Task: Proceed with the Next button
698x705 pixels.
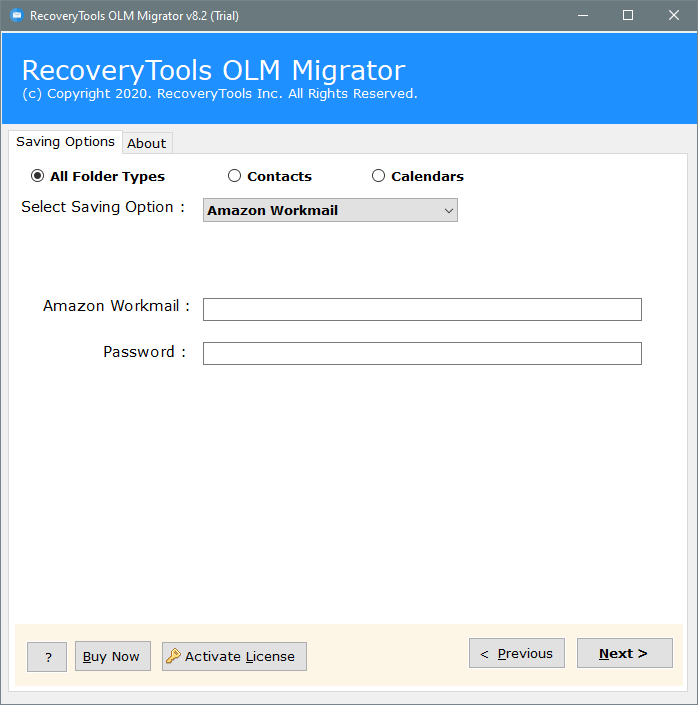Action: 625,653
